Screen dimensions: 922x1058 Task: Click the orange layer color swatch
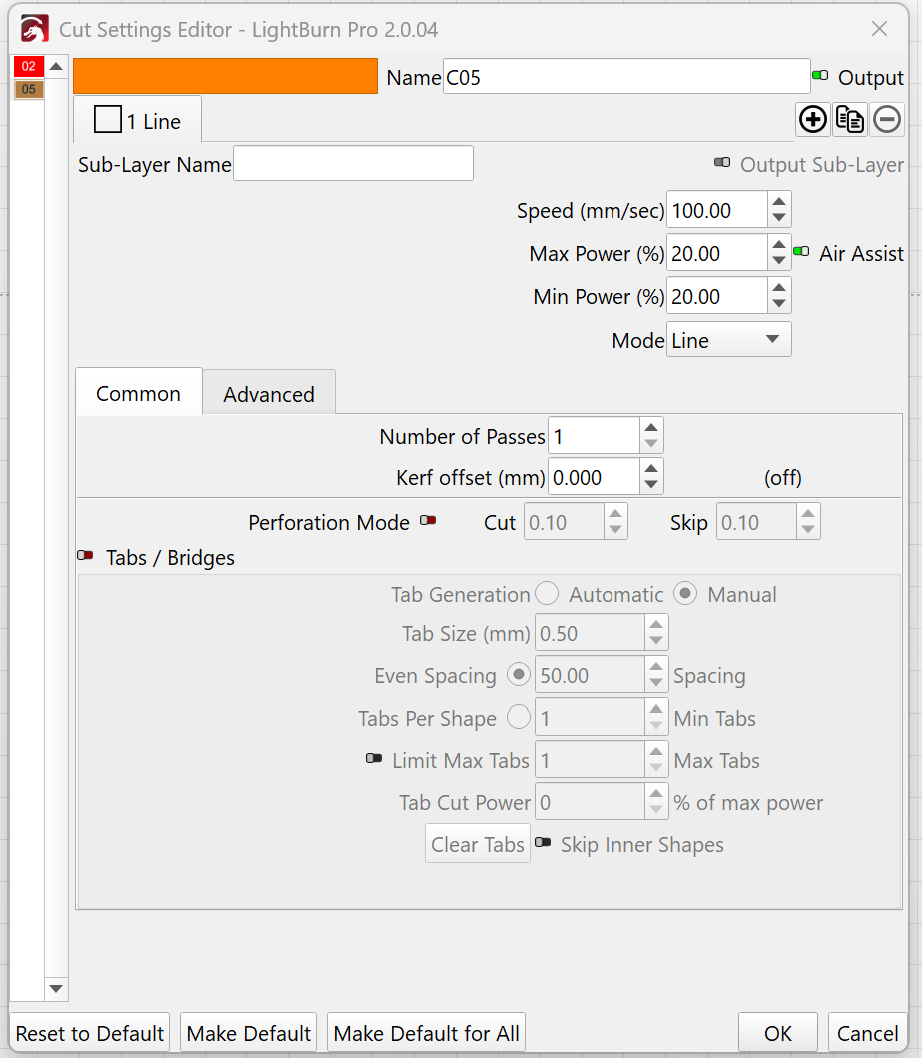tap(226, 76)
